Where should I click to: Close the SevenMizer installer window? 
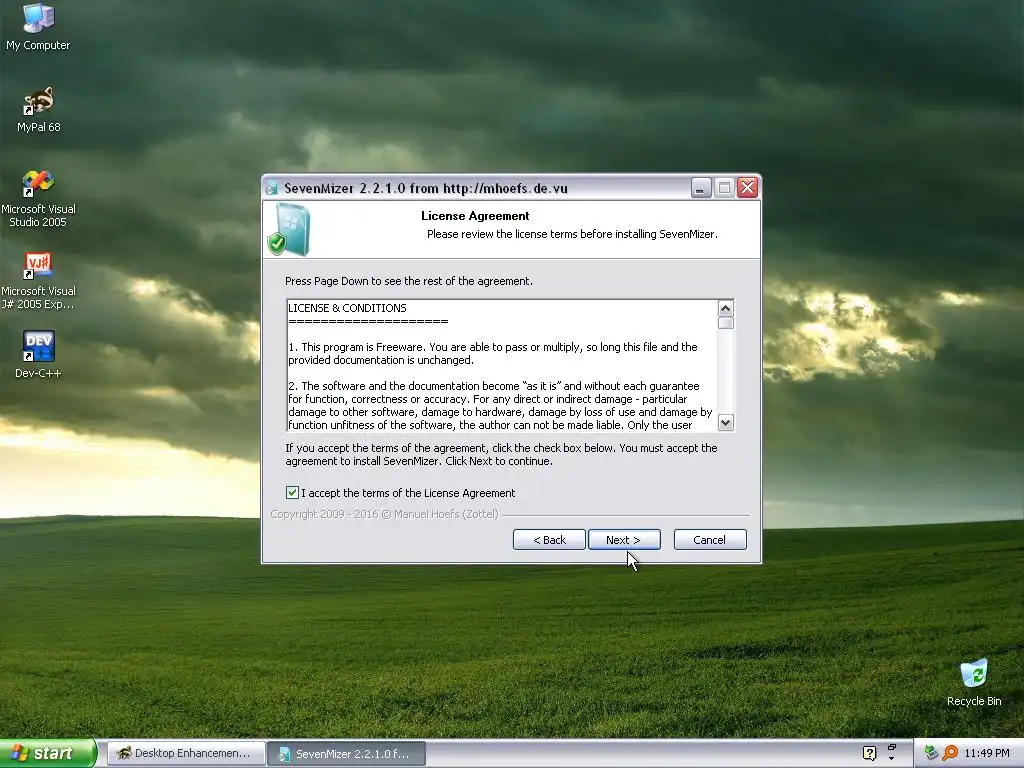[747, 188]
